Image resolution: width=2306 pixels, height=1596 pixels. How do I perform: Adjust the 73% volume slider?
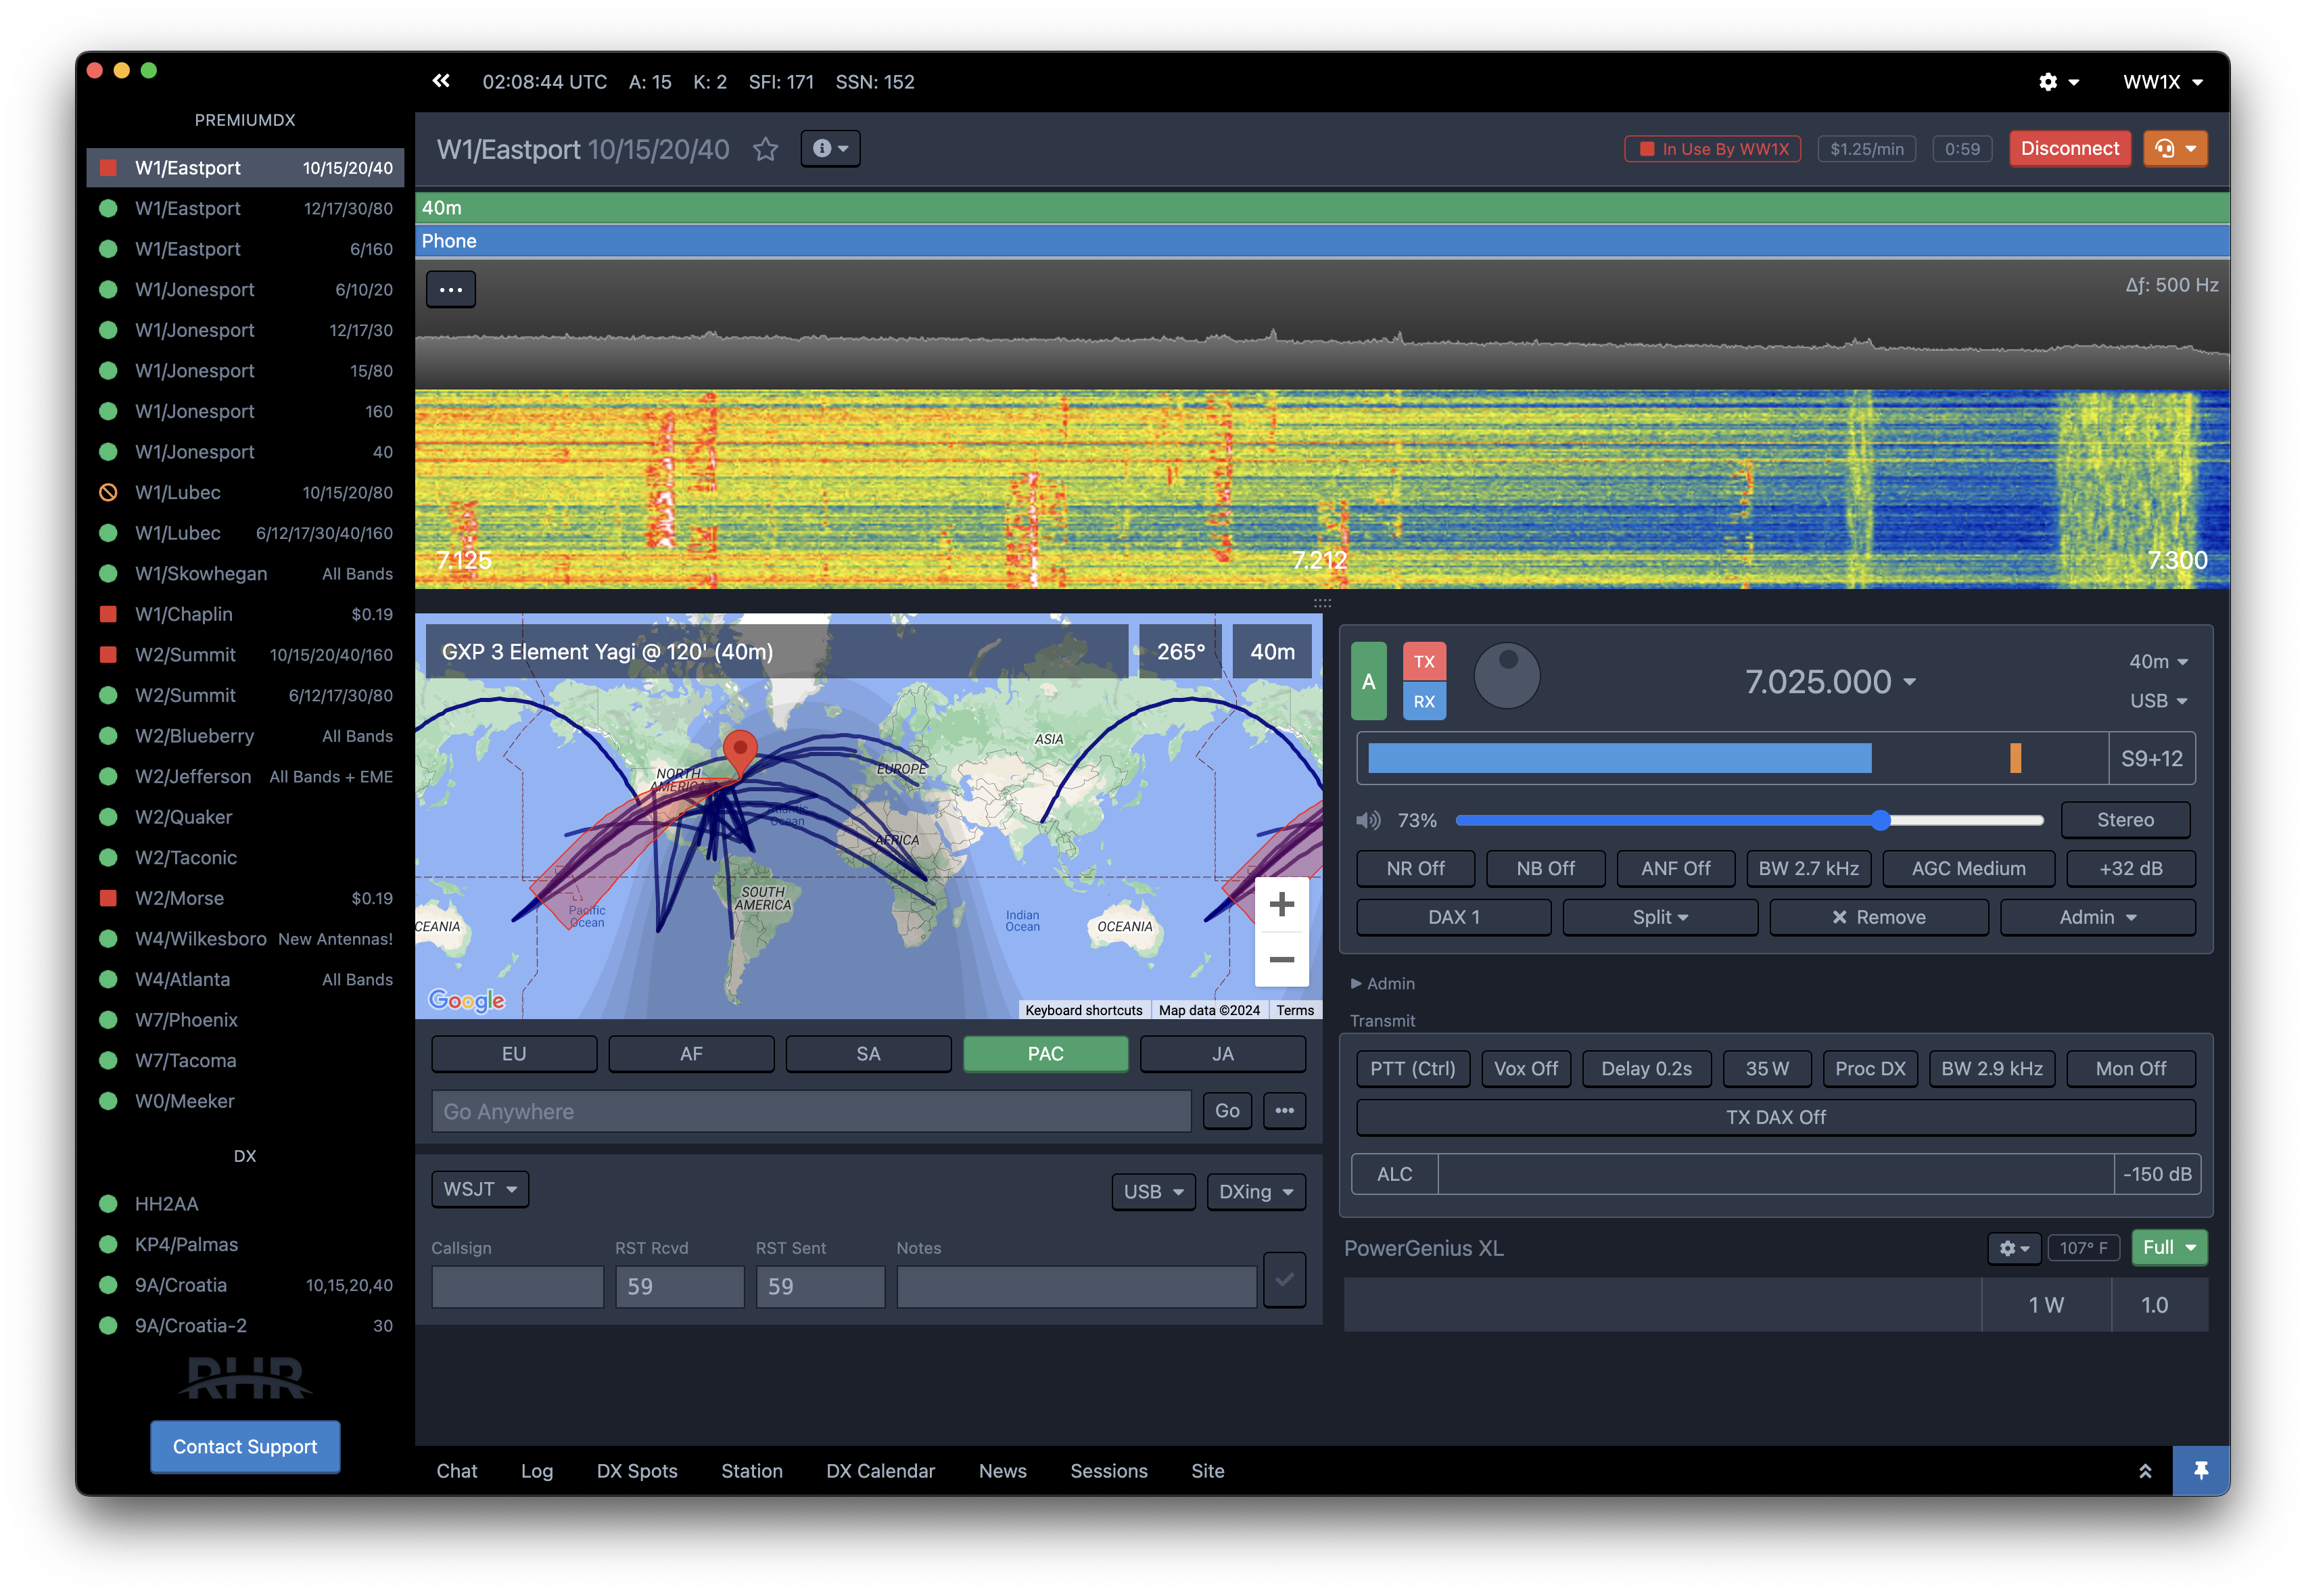tap(1749, 820)
